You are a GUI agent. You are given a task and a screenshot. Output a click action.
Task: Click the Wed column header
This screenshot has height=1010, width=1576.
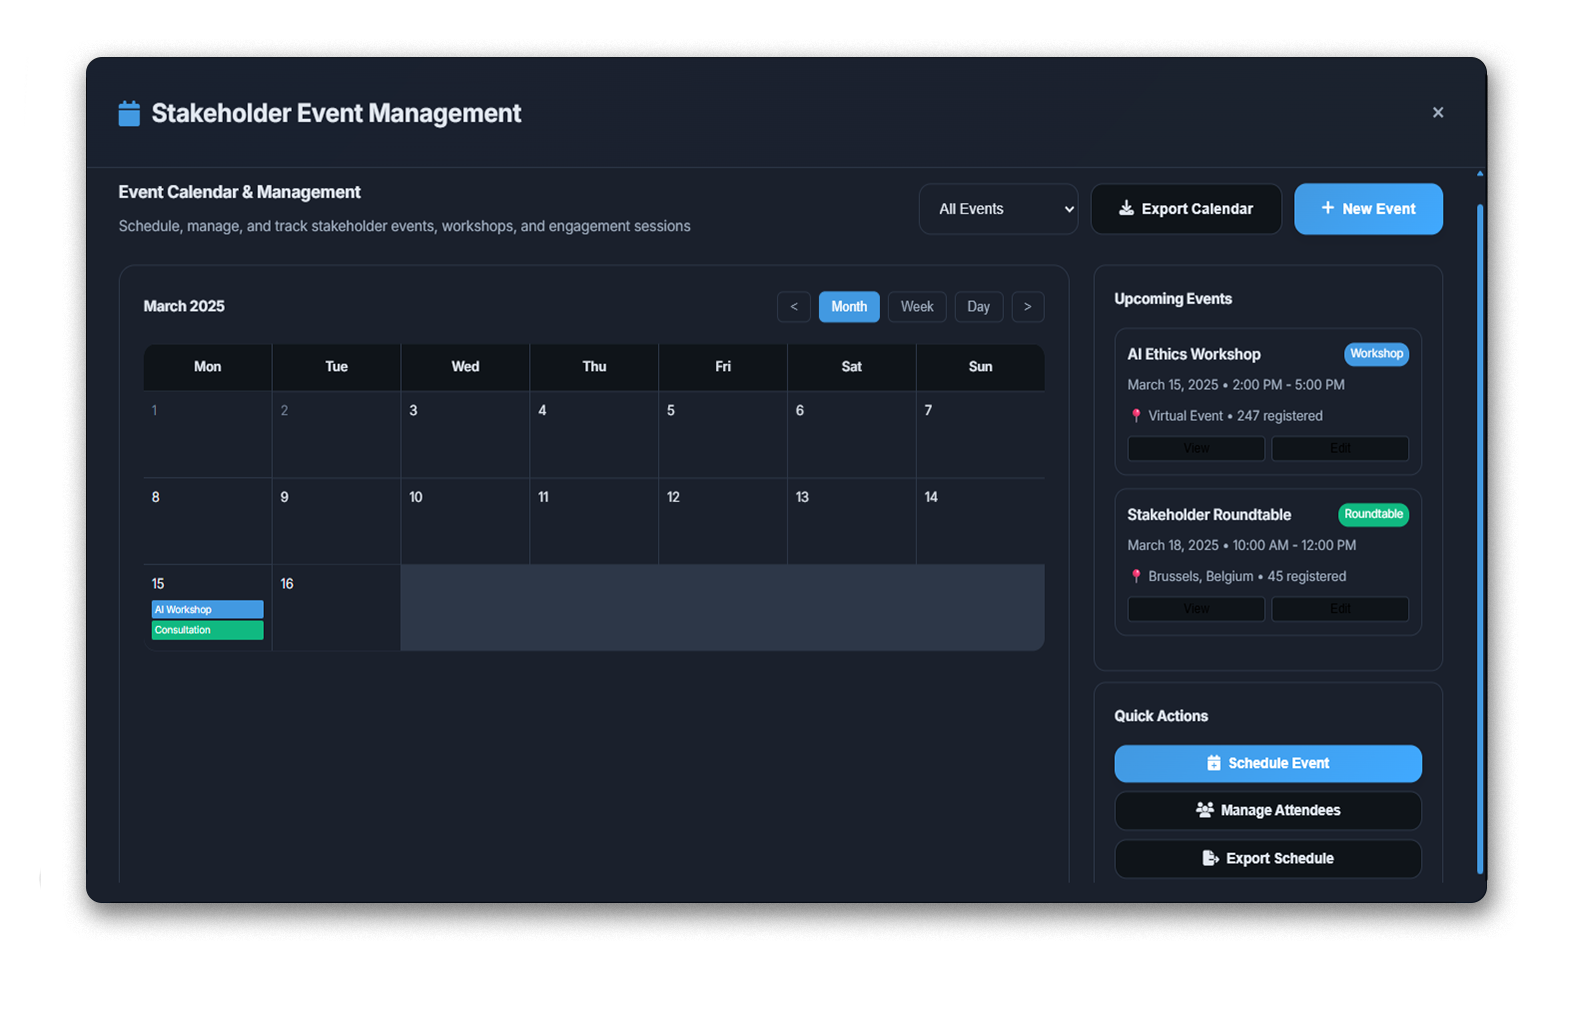coord(465,367)
